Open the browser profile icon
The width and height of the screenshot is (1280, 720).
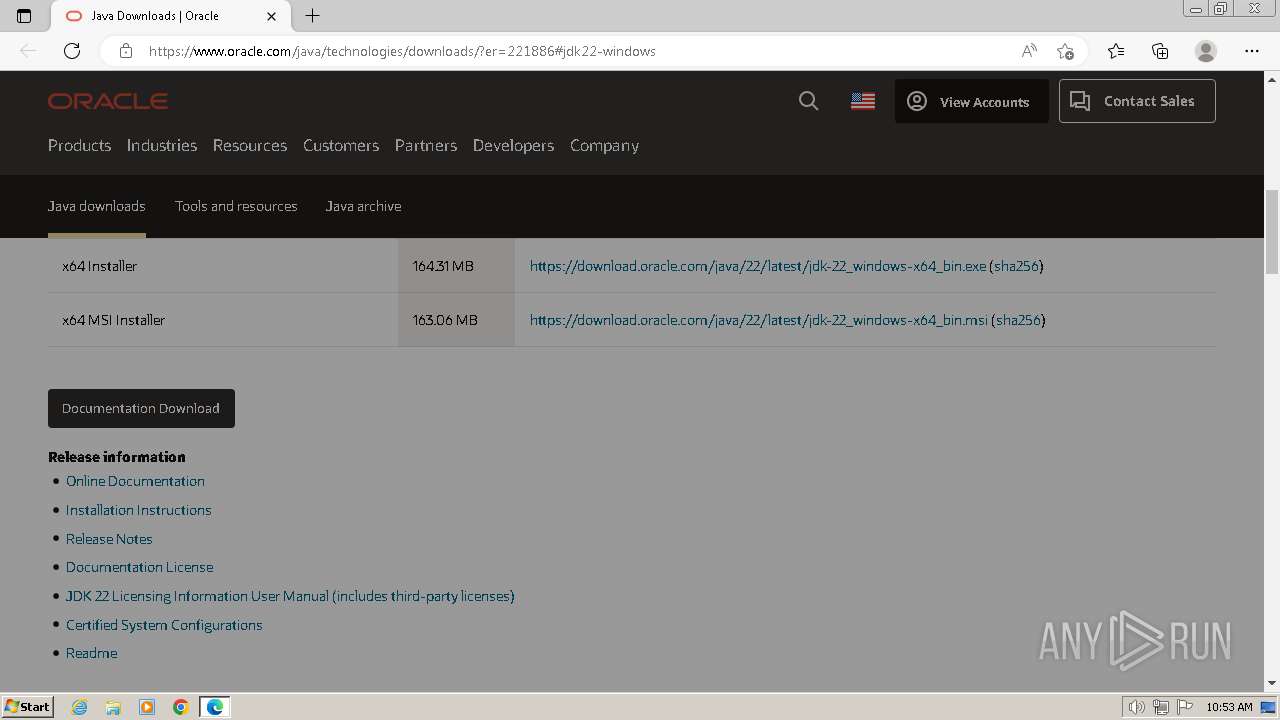[1206, 51]
